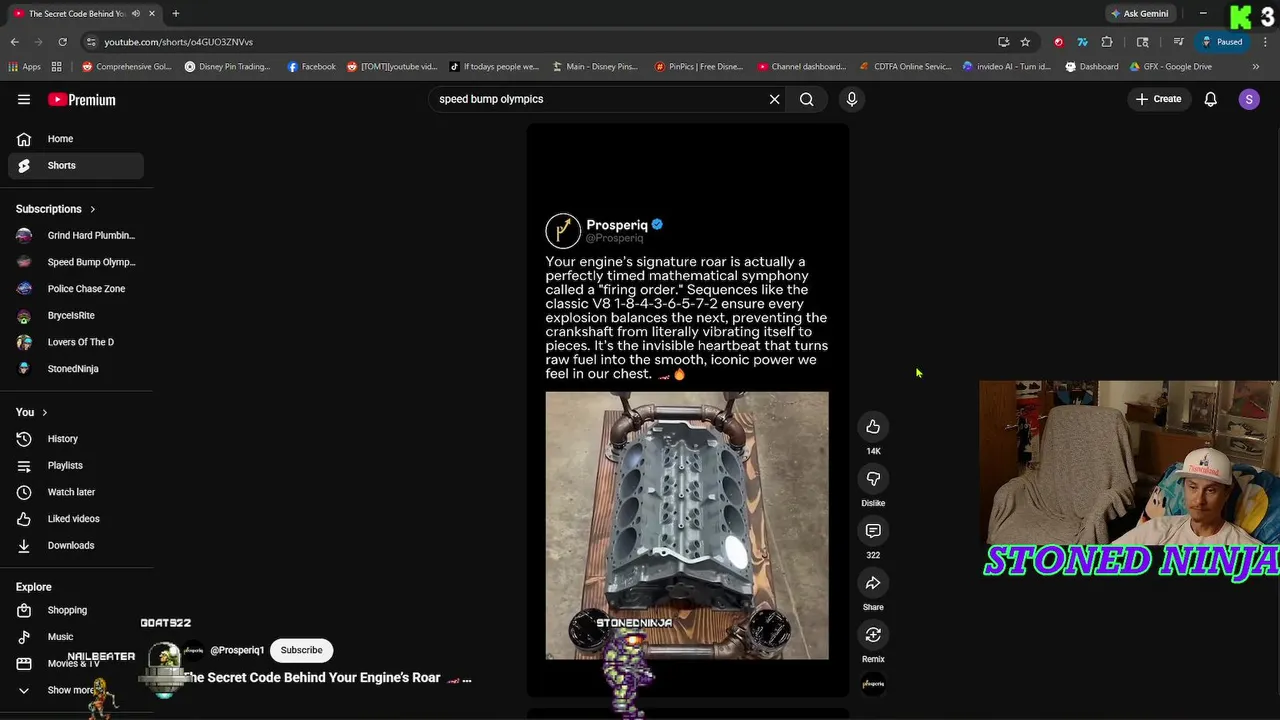The width and height of the screenshot is (1280, 720).
Task: Expand the You section chevron
Action: click(x=44, y=412)
